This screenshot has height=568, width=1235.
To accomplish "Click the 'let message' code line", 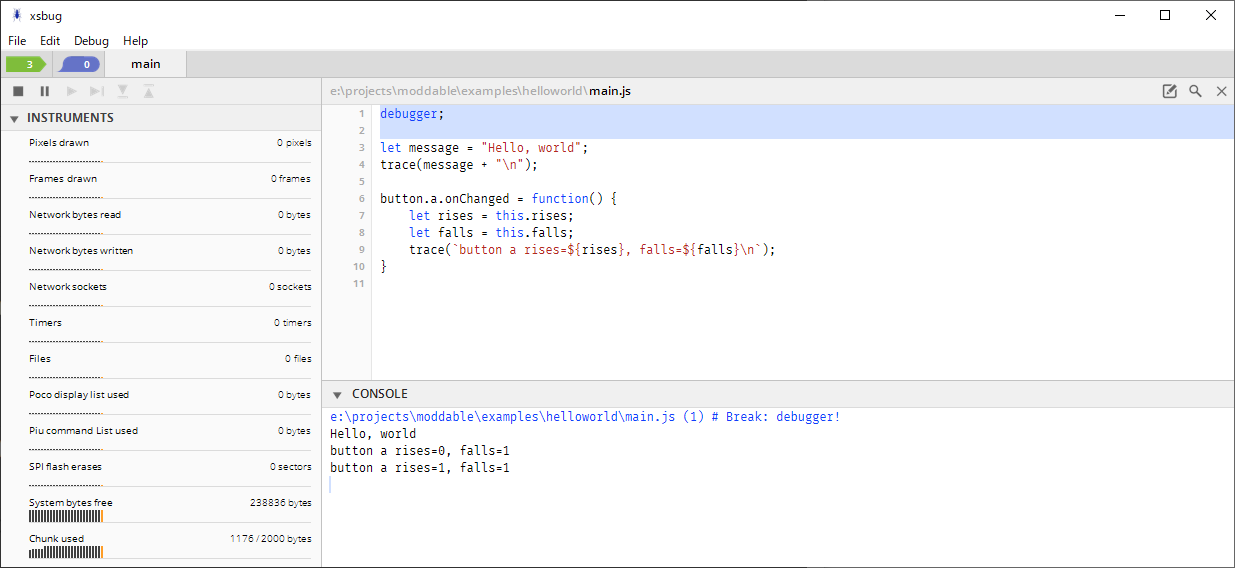I will click(485, 148).
